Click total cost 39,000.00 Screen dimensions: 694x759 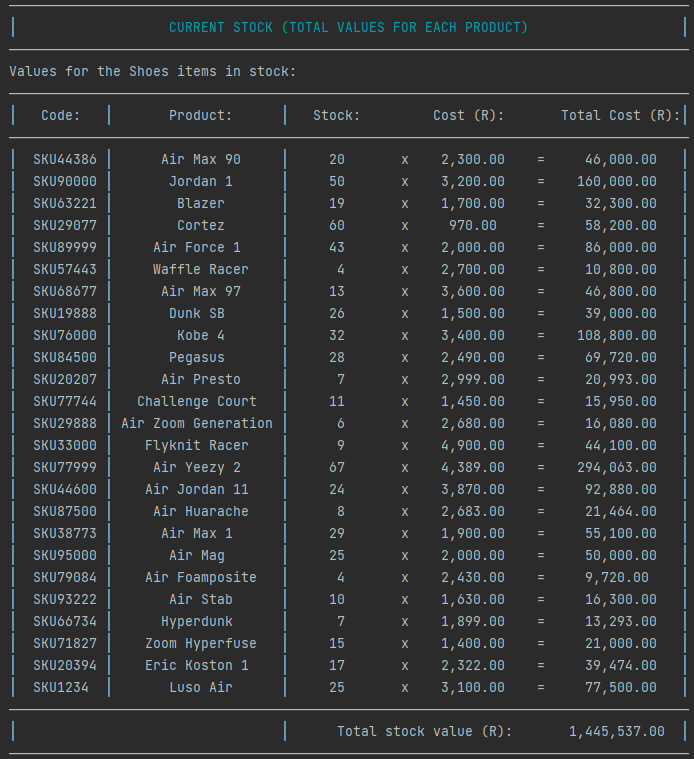click(620, 314)
